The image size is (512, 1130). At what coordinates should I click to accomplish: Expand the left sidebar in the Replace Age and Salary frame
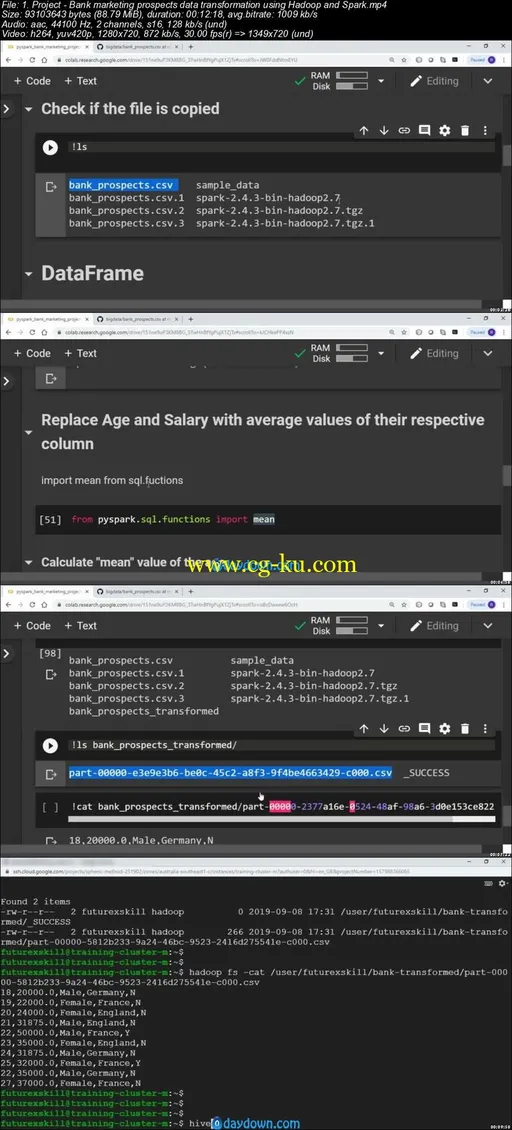[6, 381]
